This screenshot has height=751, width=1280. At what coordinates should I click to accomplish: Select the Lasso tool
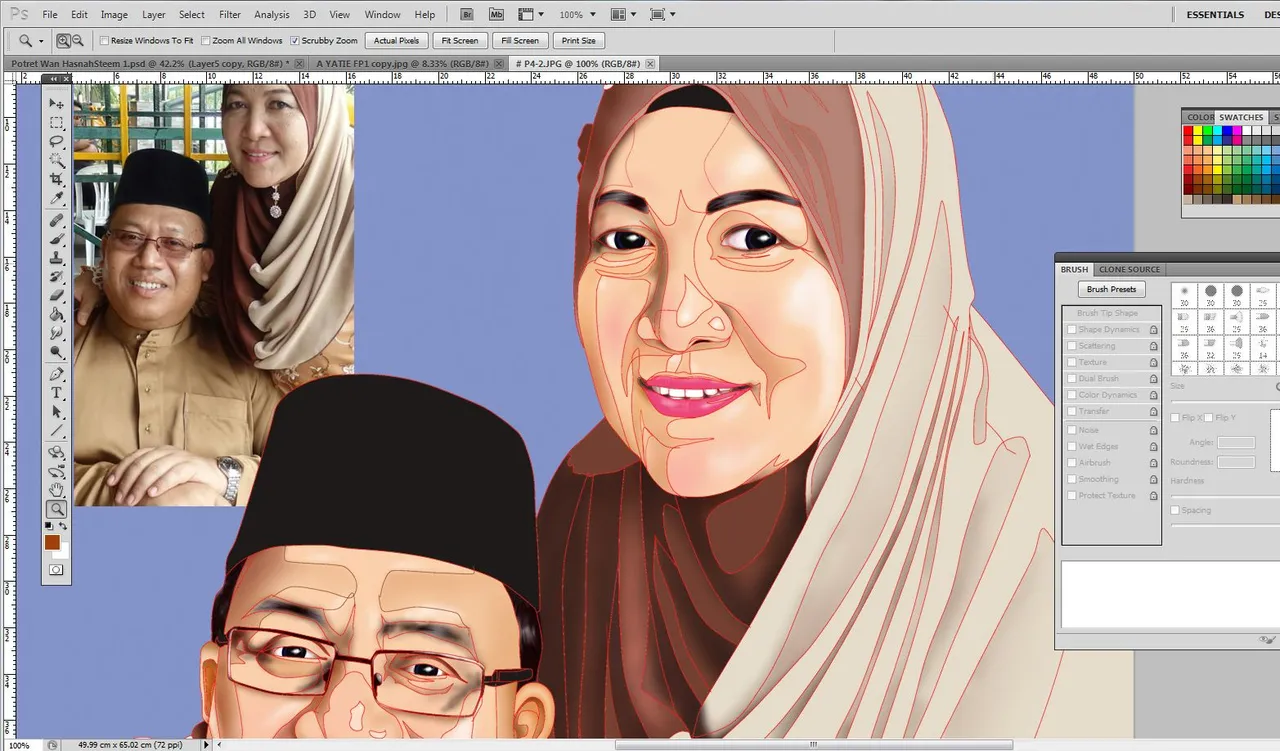click(x=56, y=142)
